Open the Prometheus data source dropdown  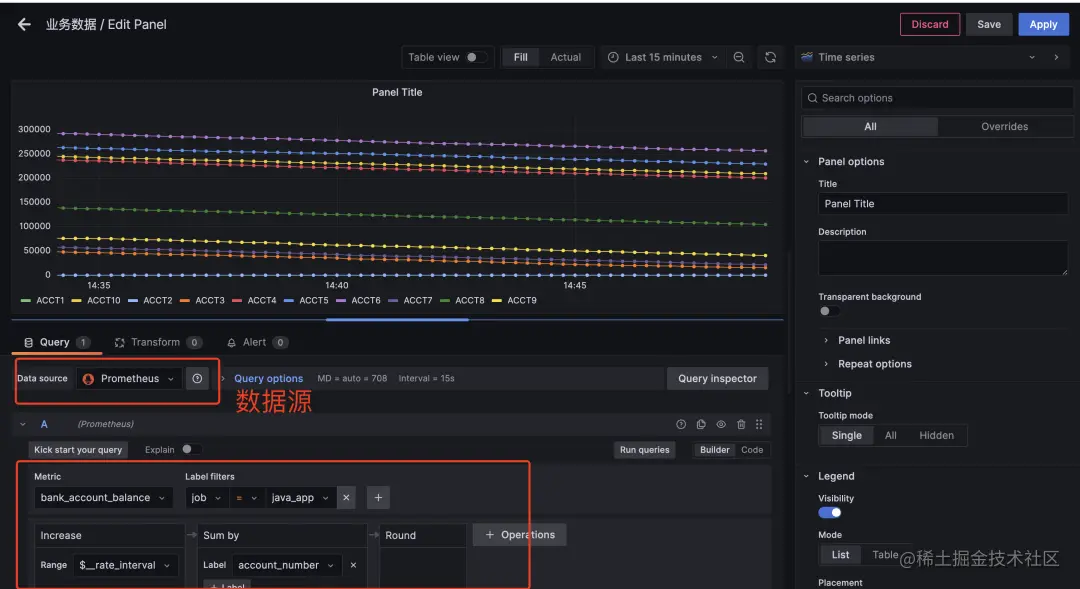129,378
